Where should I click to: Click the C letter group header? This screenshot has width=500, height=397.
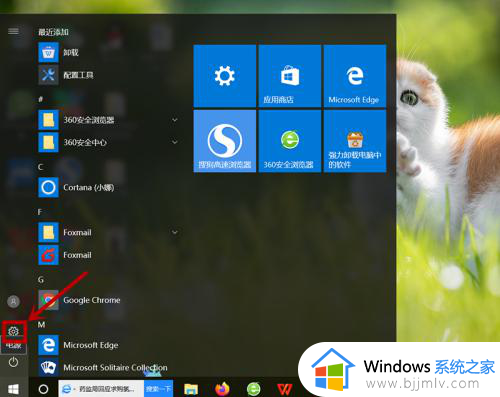pyautogui.click(x=40, y=167)
